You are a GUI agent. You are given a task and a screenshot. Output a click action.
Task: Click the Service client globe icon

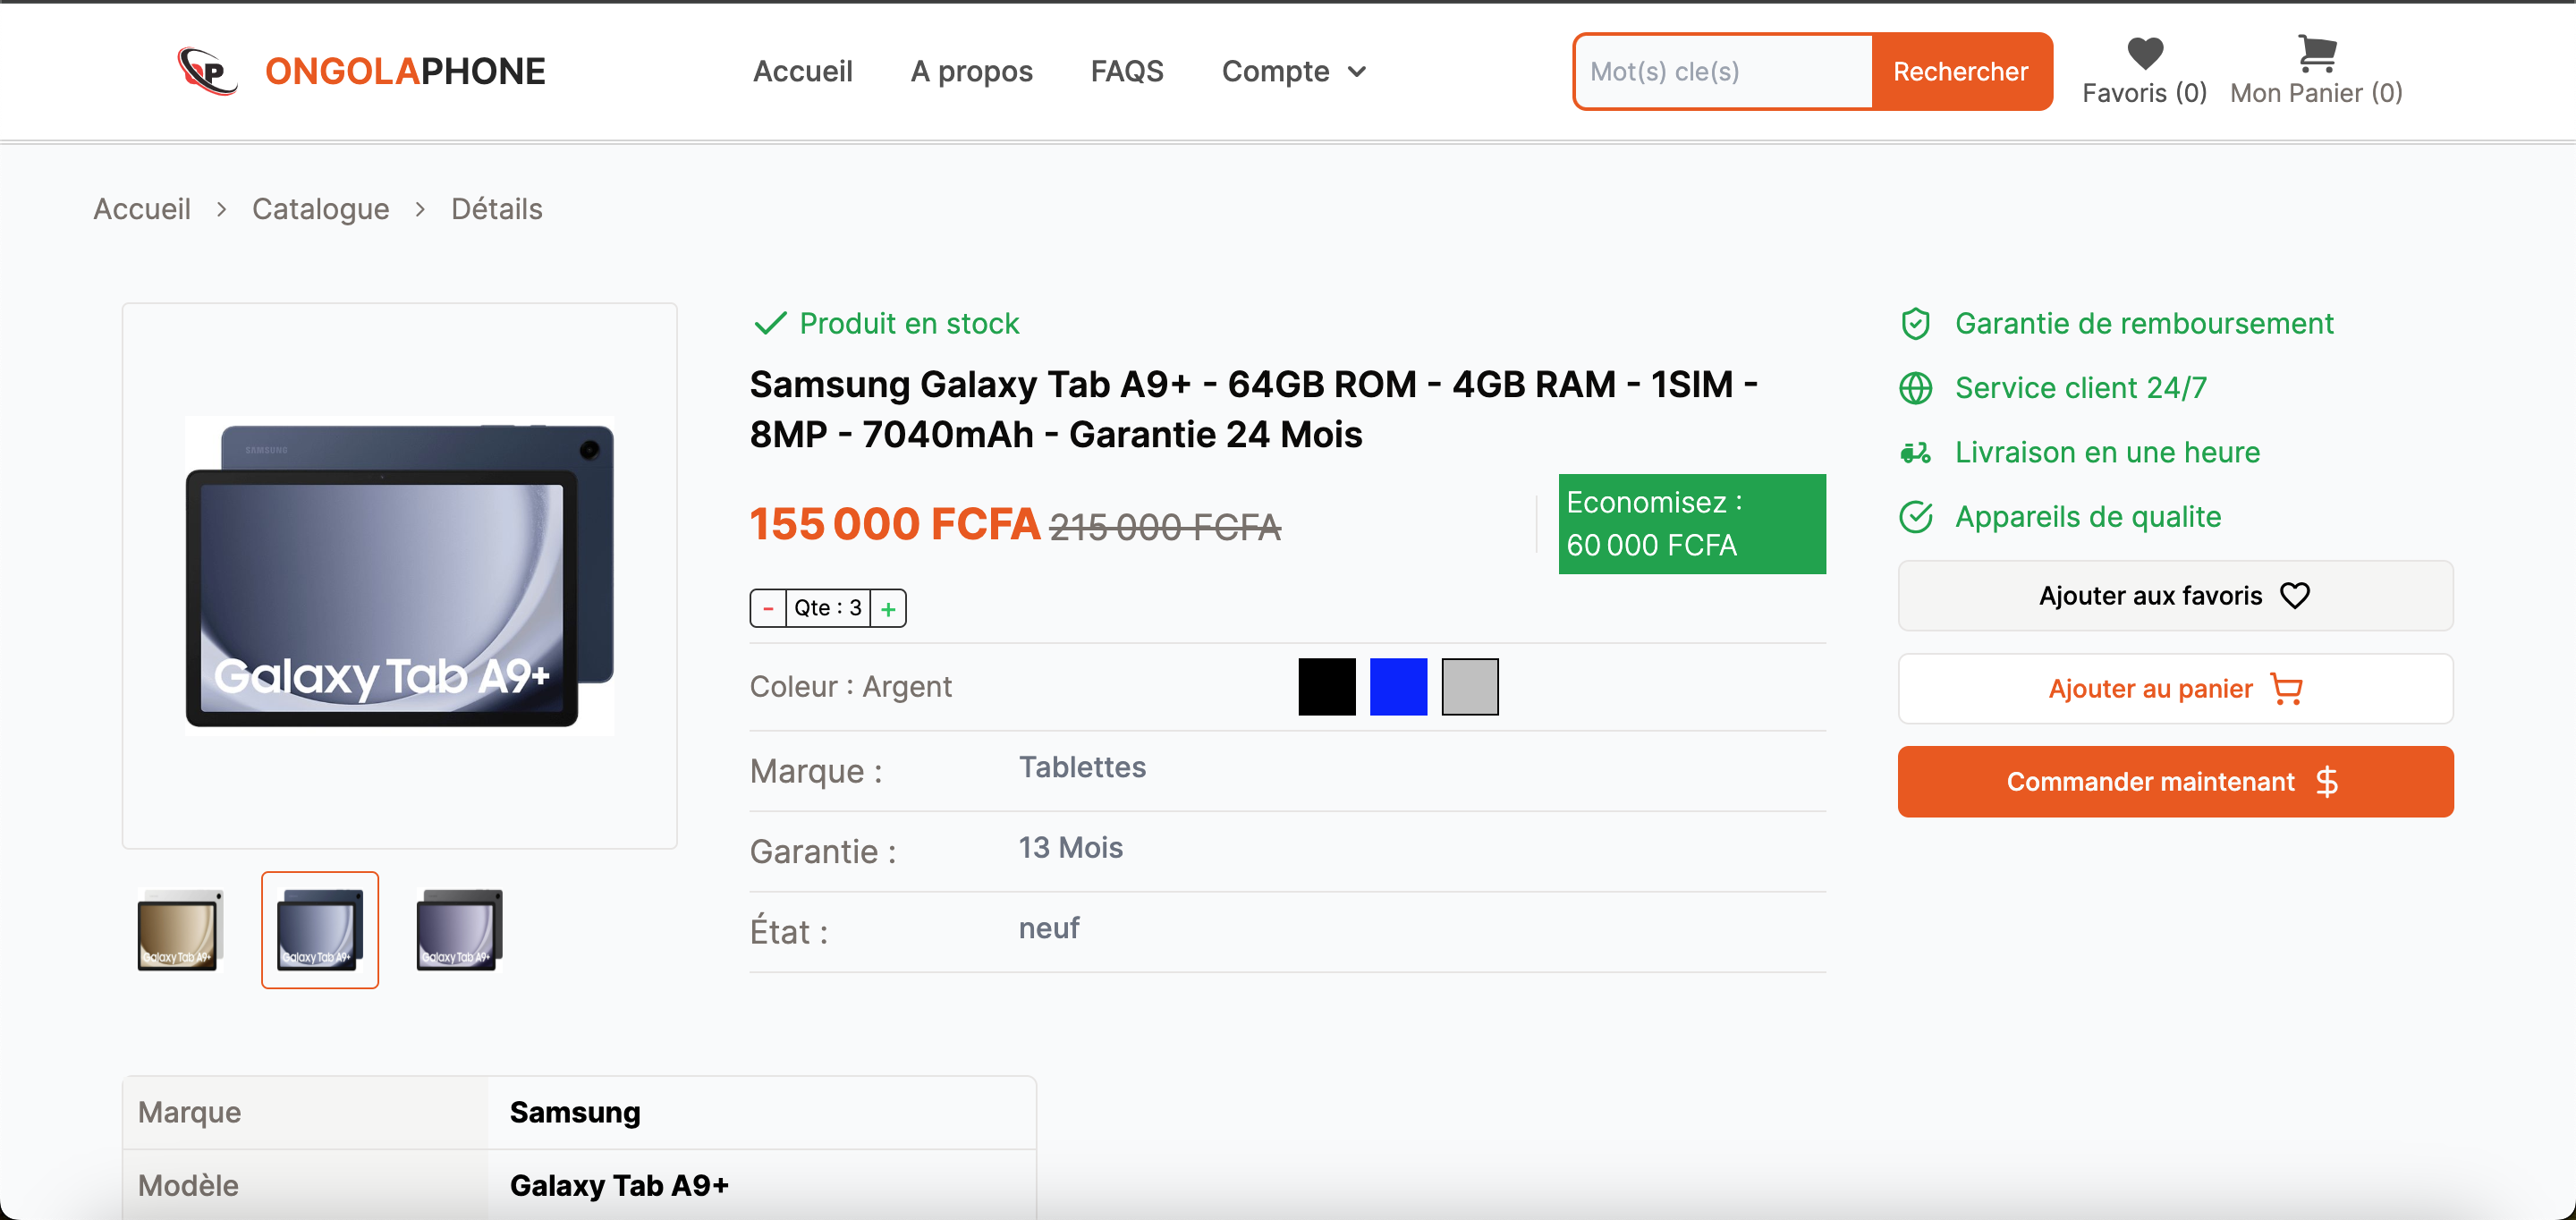(x=1915, y=388)
